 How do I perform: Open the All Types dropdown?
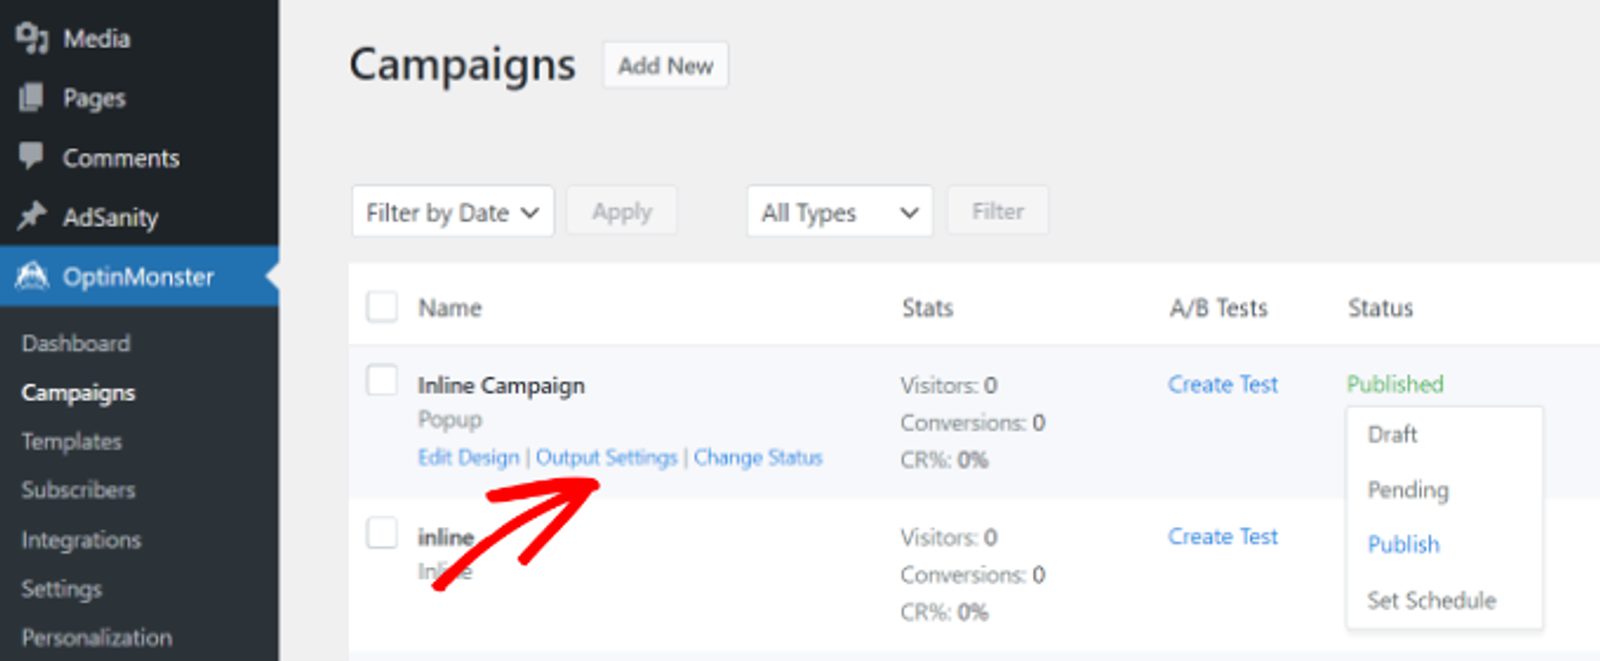coord(839,211)
